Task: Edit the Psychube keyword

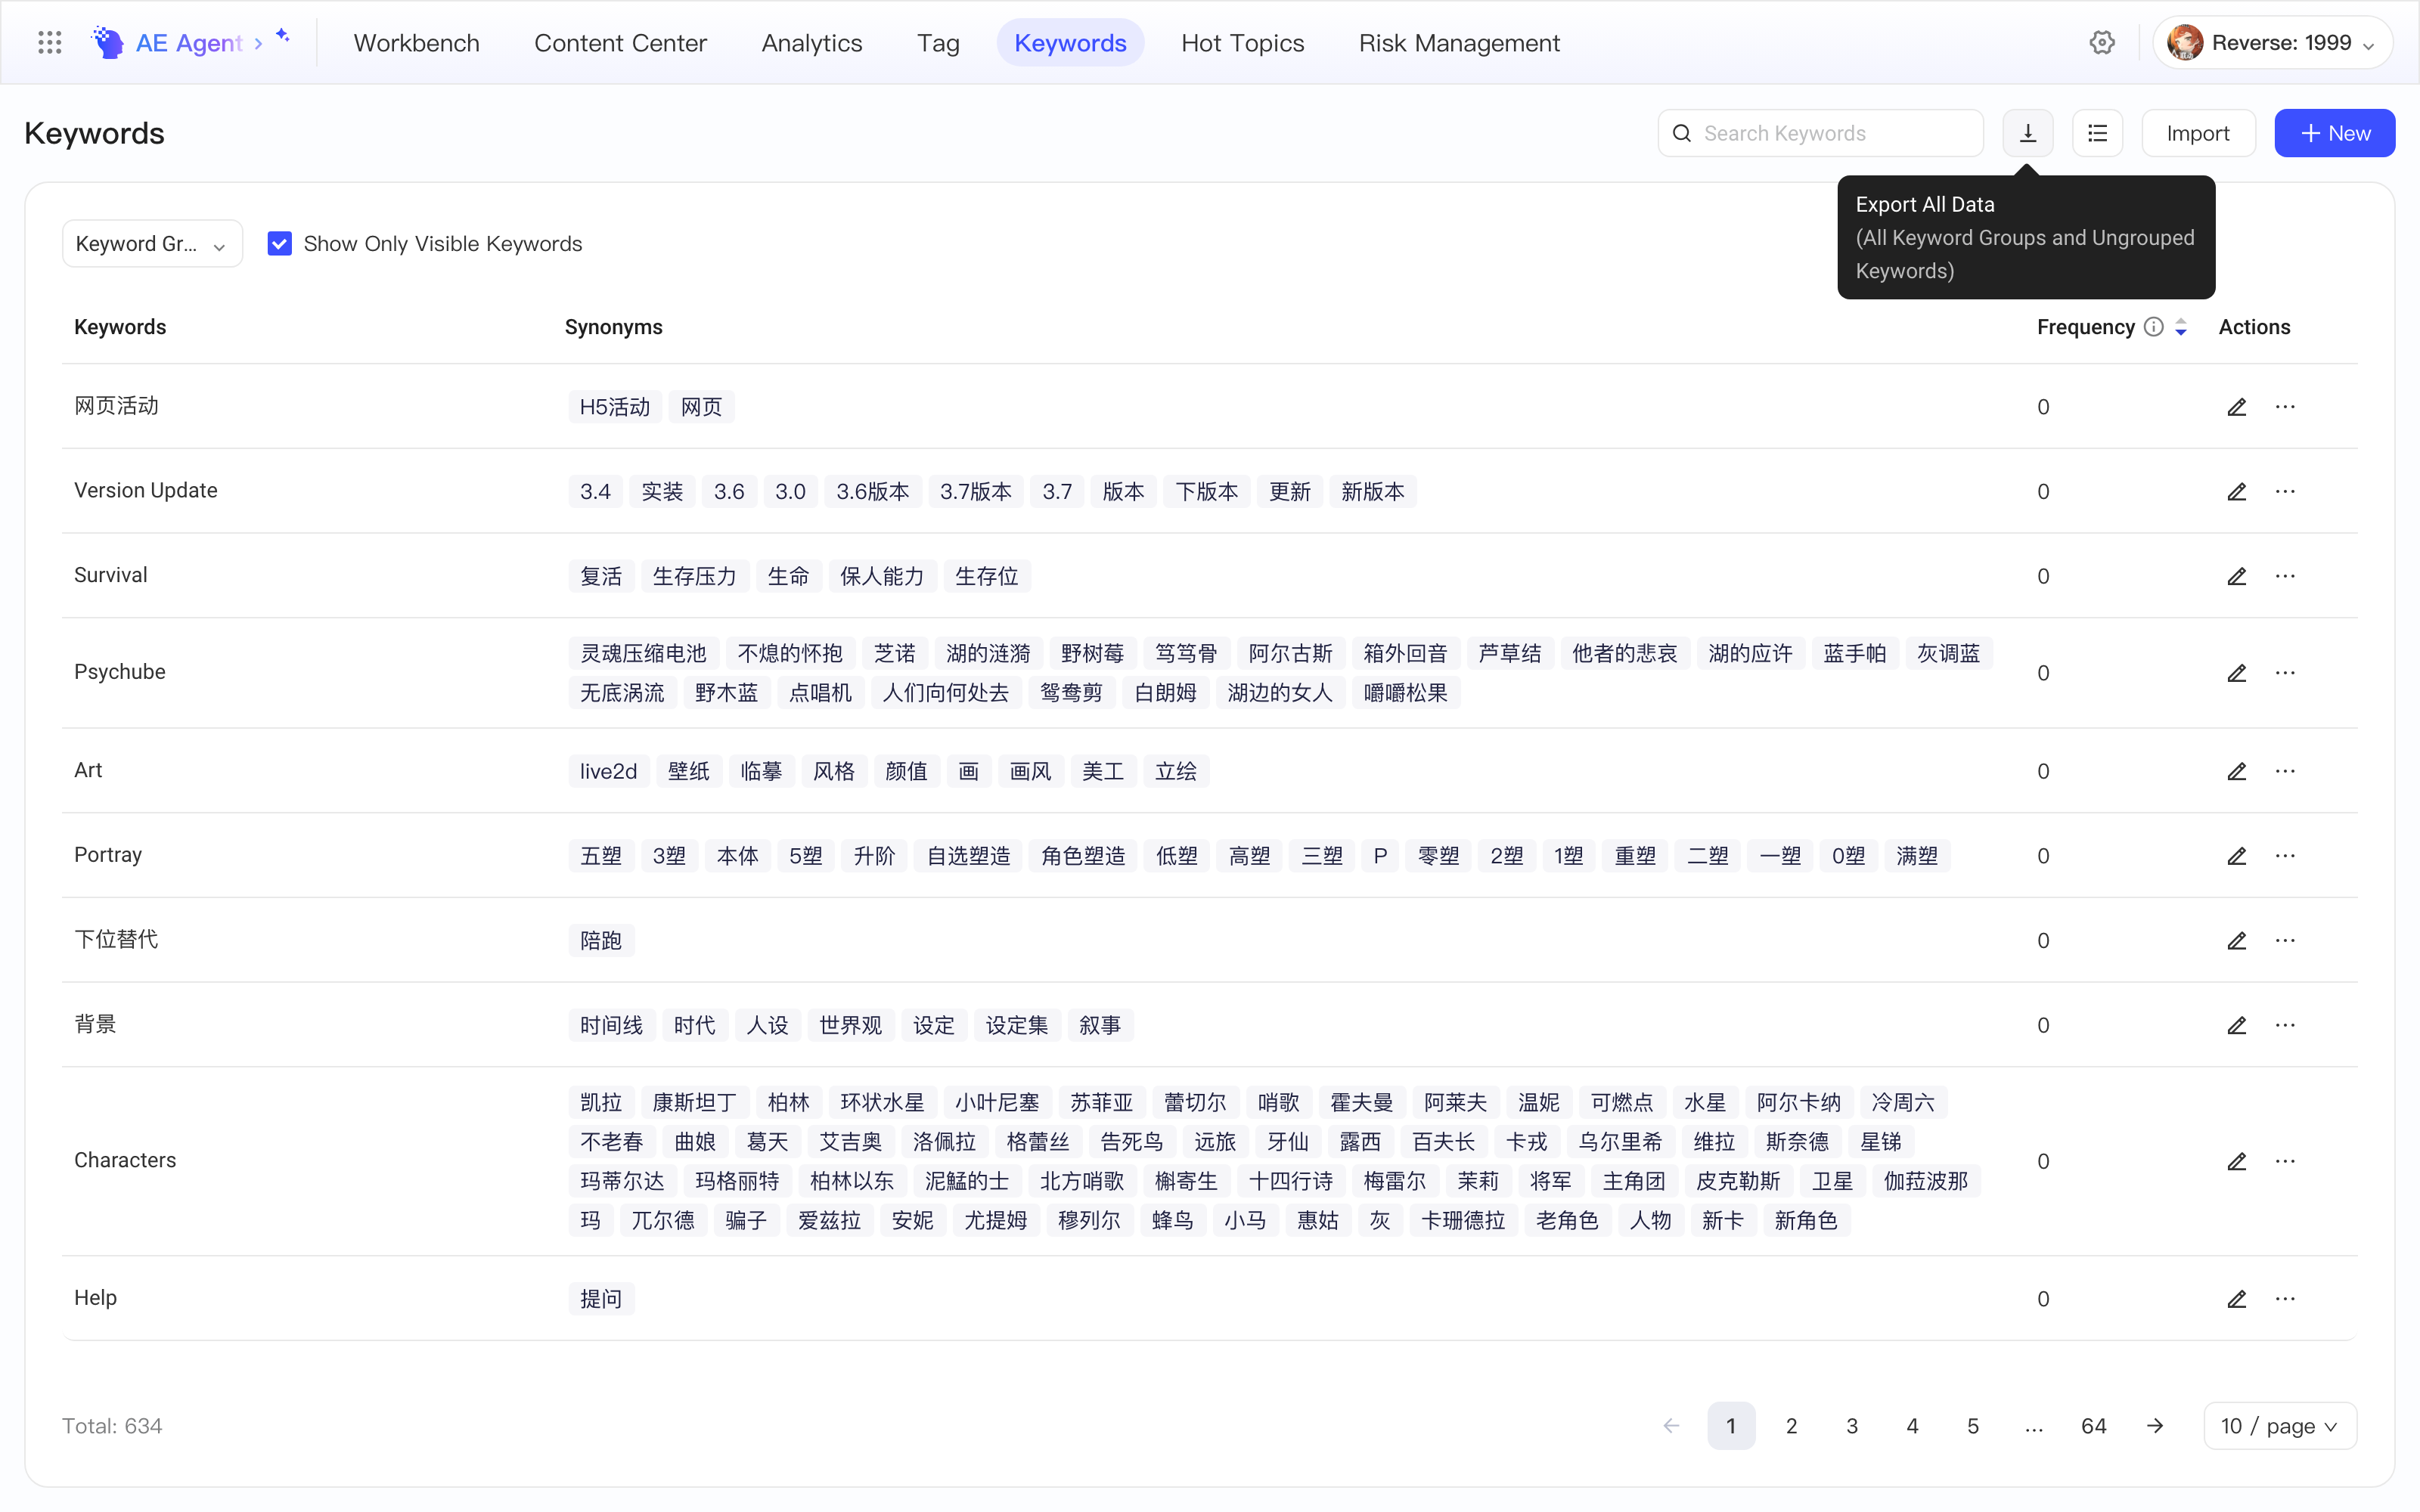Action: [2236, 673]
